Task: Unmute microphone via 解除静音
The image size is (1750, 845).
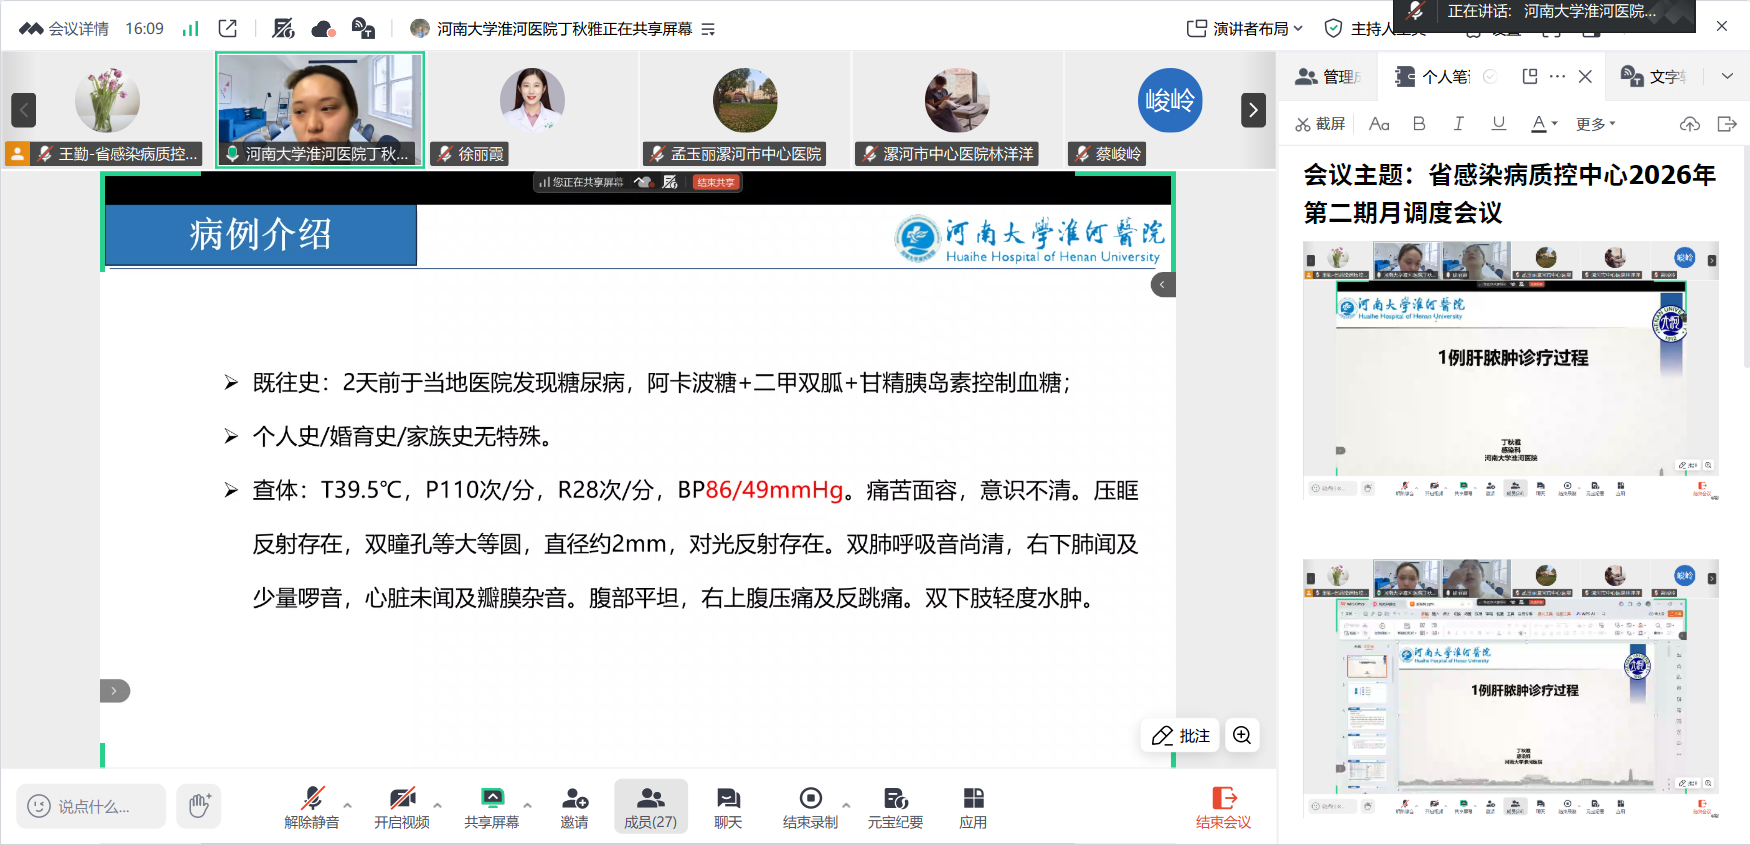Action: (312, 807)
